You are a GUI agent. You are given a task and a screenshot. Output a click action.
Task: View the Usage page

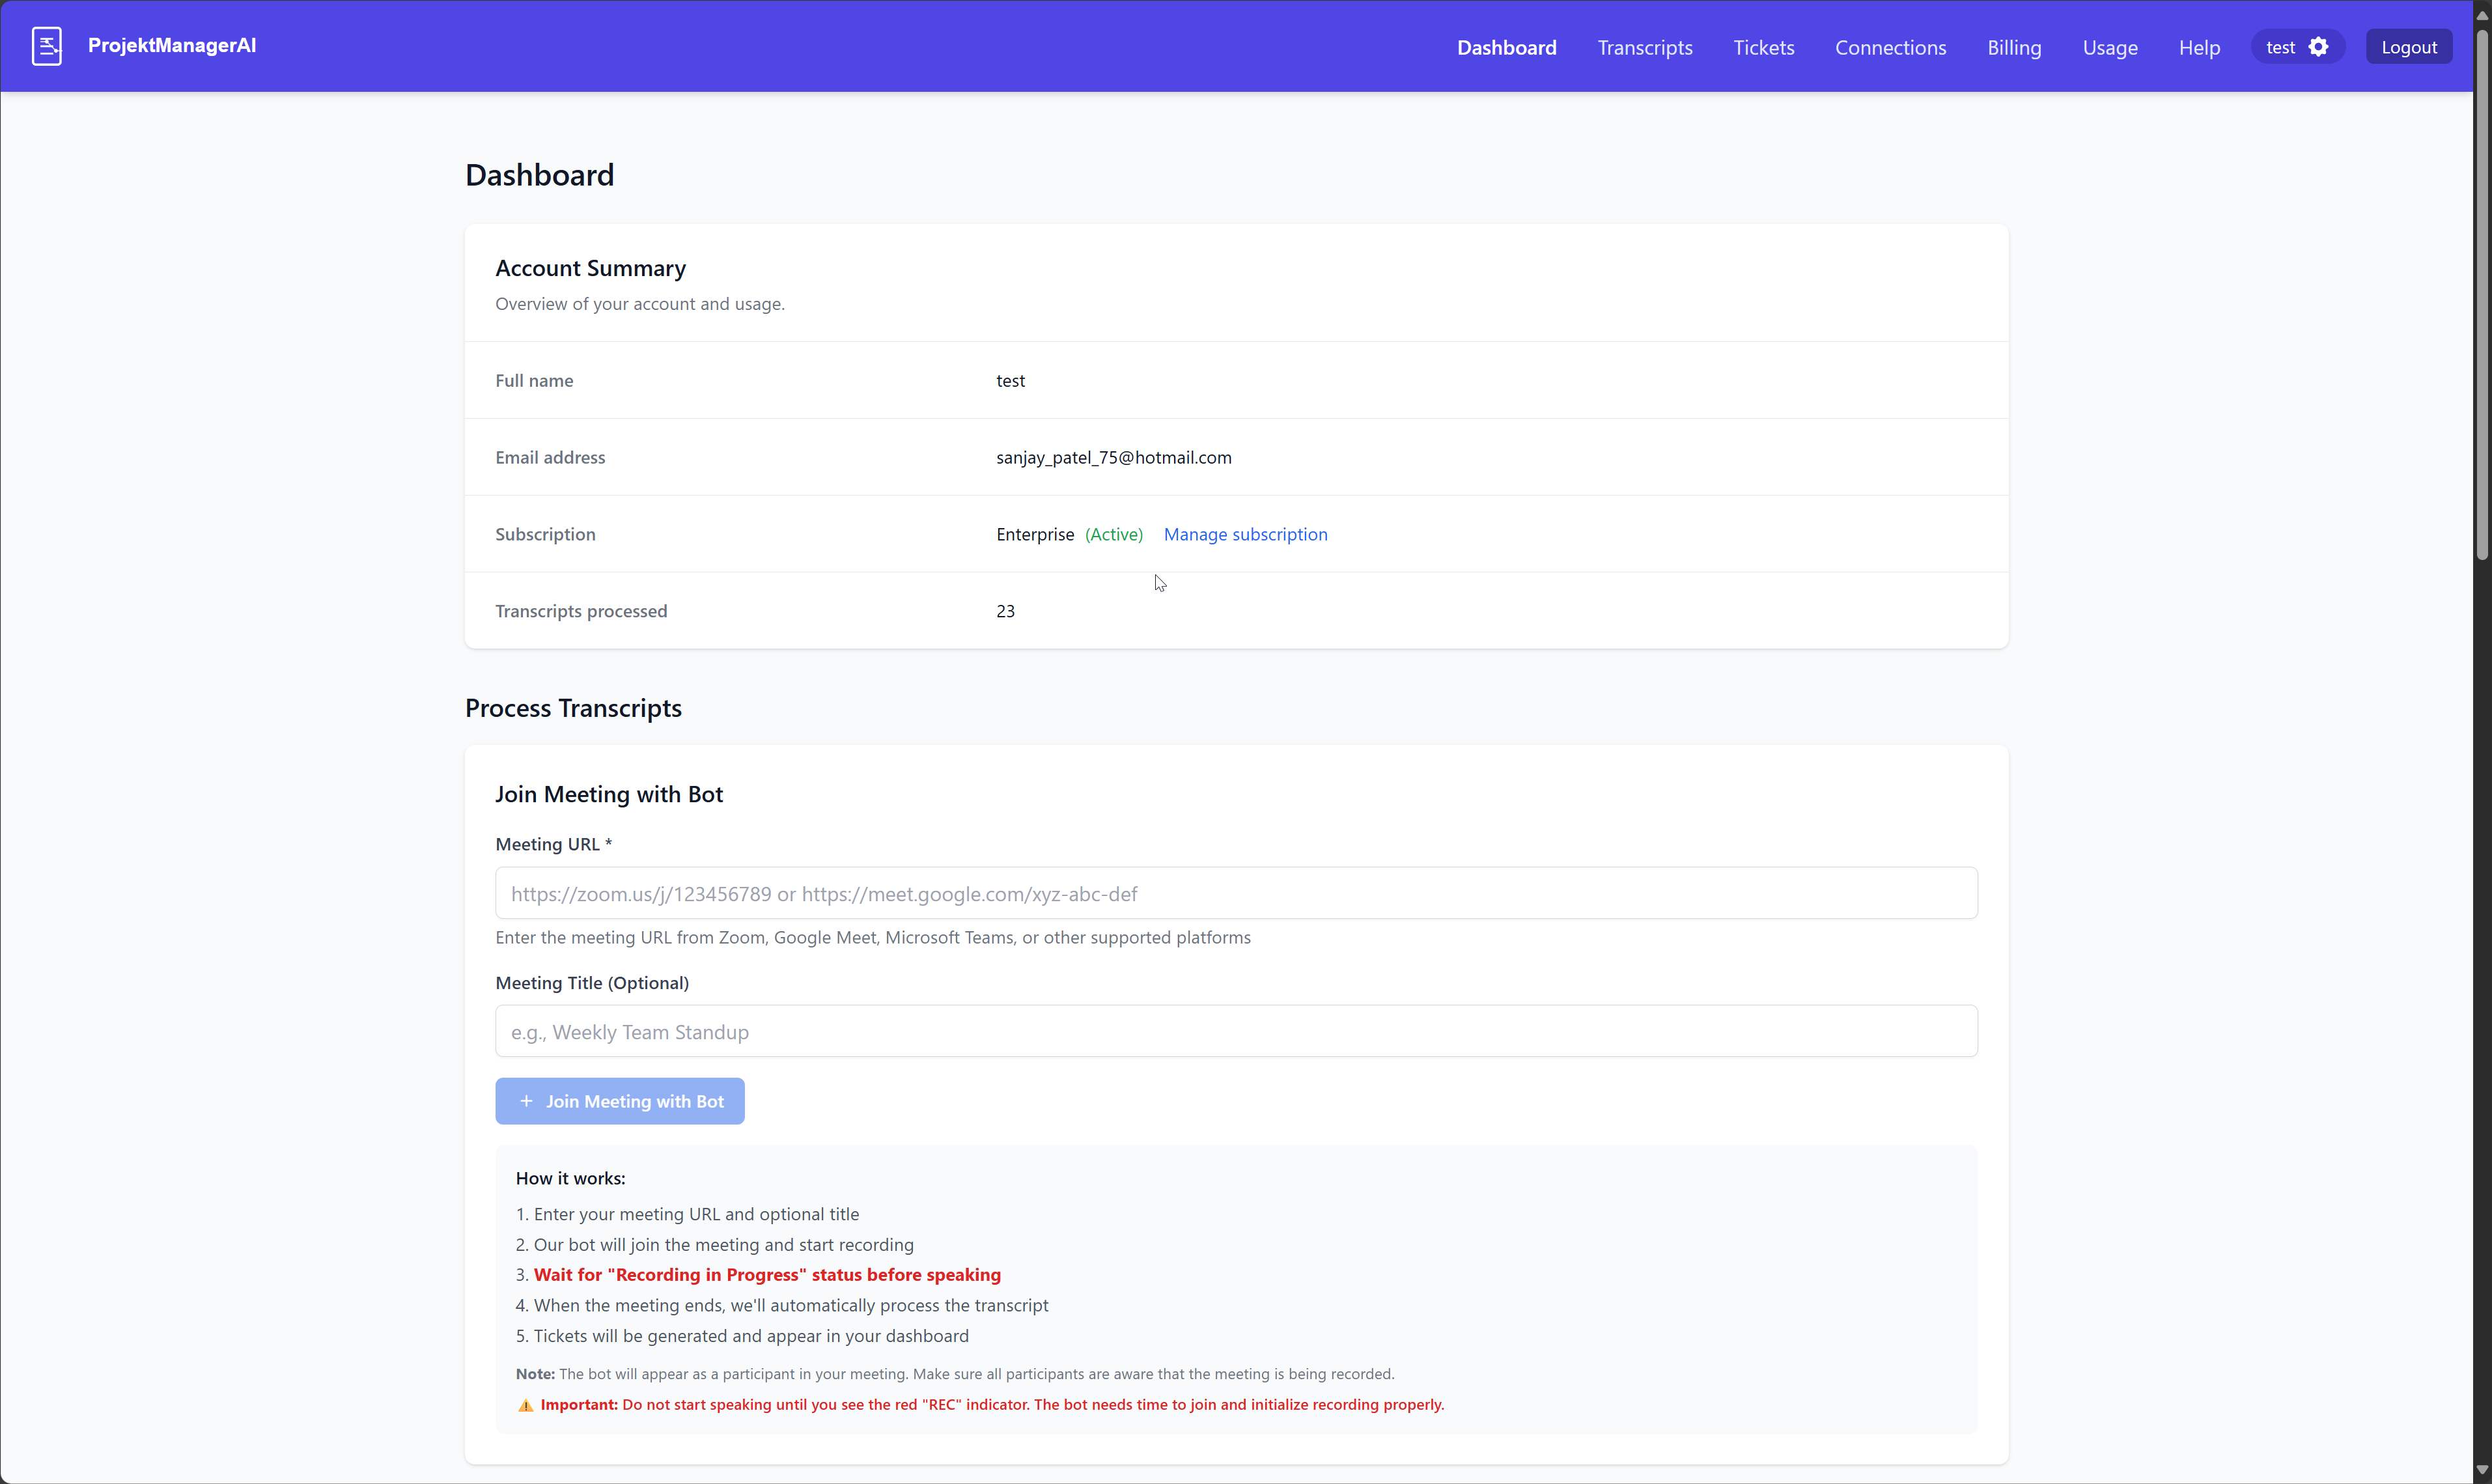(2109, 47)
